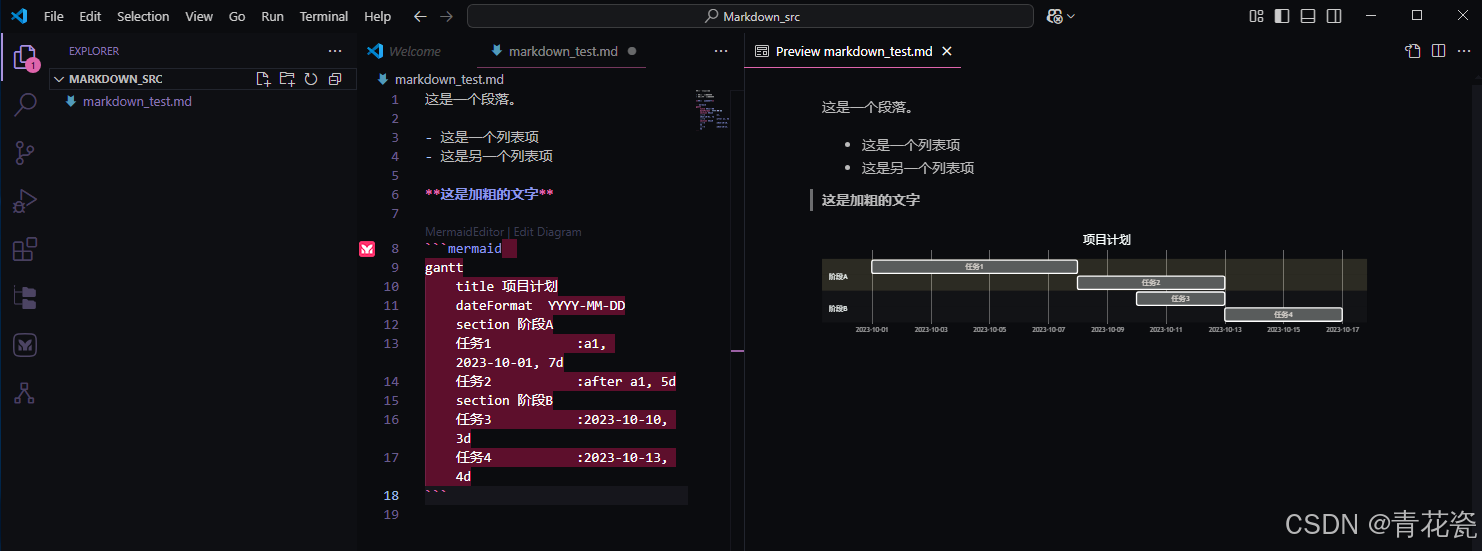This screenshot has width=1482, height=551.
Task: Toggle the bottom Panel visibility
Action: tap(1308, 16)
